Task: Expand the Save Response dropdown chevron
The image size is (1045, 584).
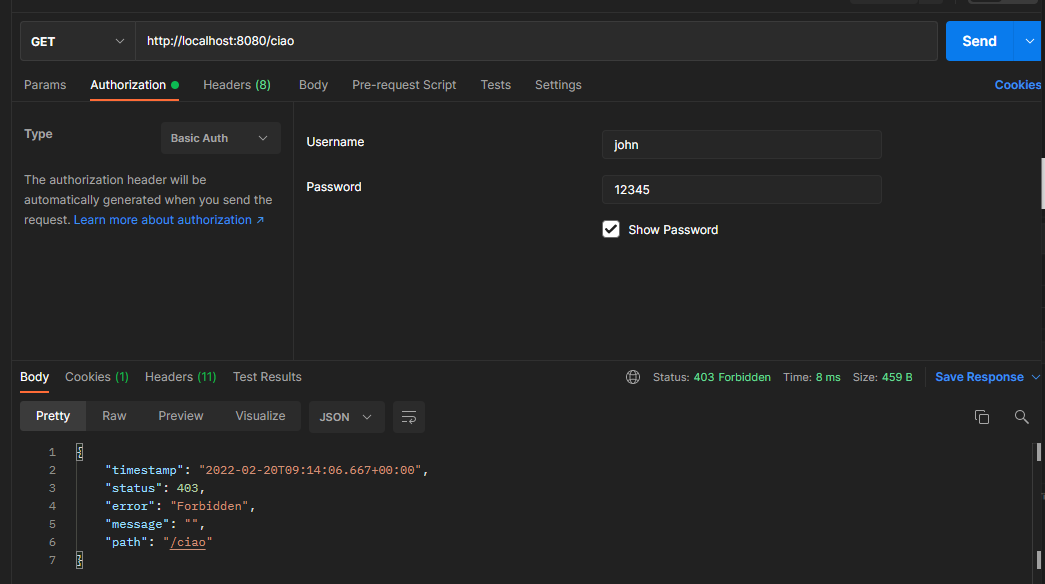Action: click(x=1036, y=377)
